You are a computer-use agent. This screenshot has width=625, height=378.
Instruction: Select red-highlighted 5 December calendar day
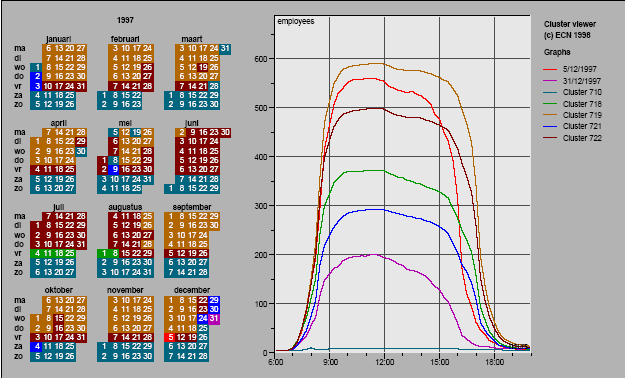pyautogui.click(x=170, y=337)
